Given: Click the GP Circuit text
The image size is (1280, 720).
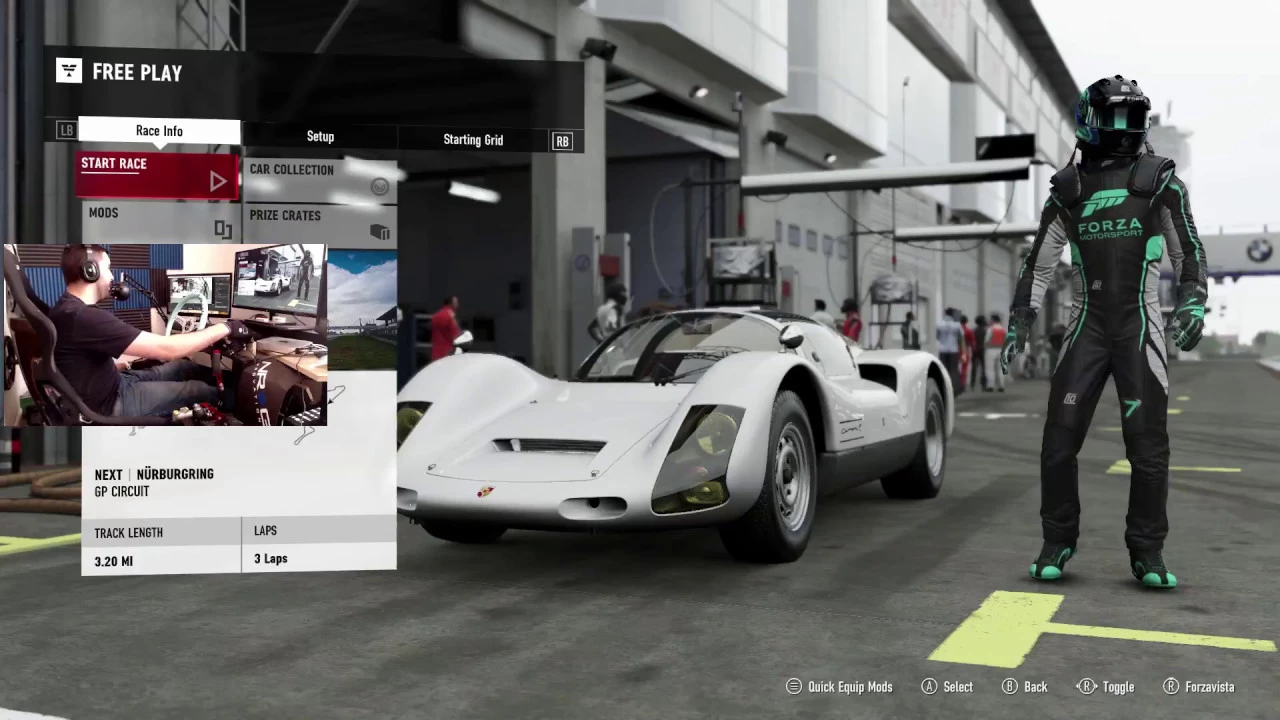Looking at the screenshot, I should 122,492.
